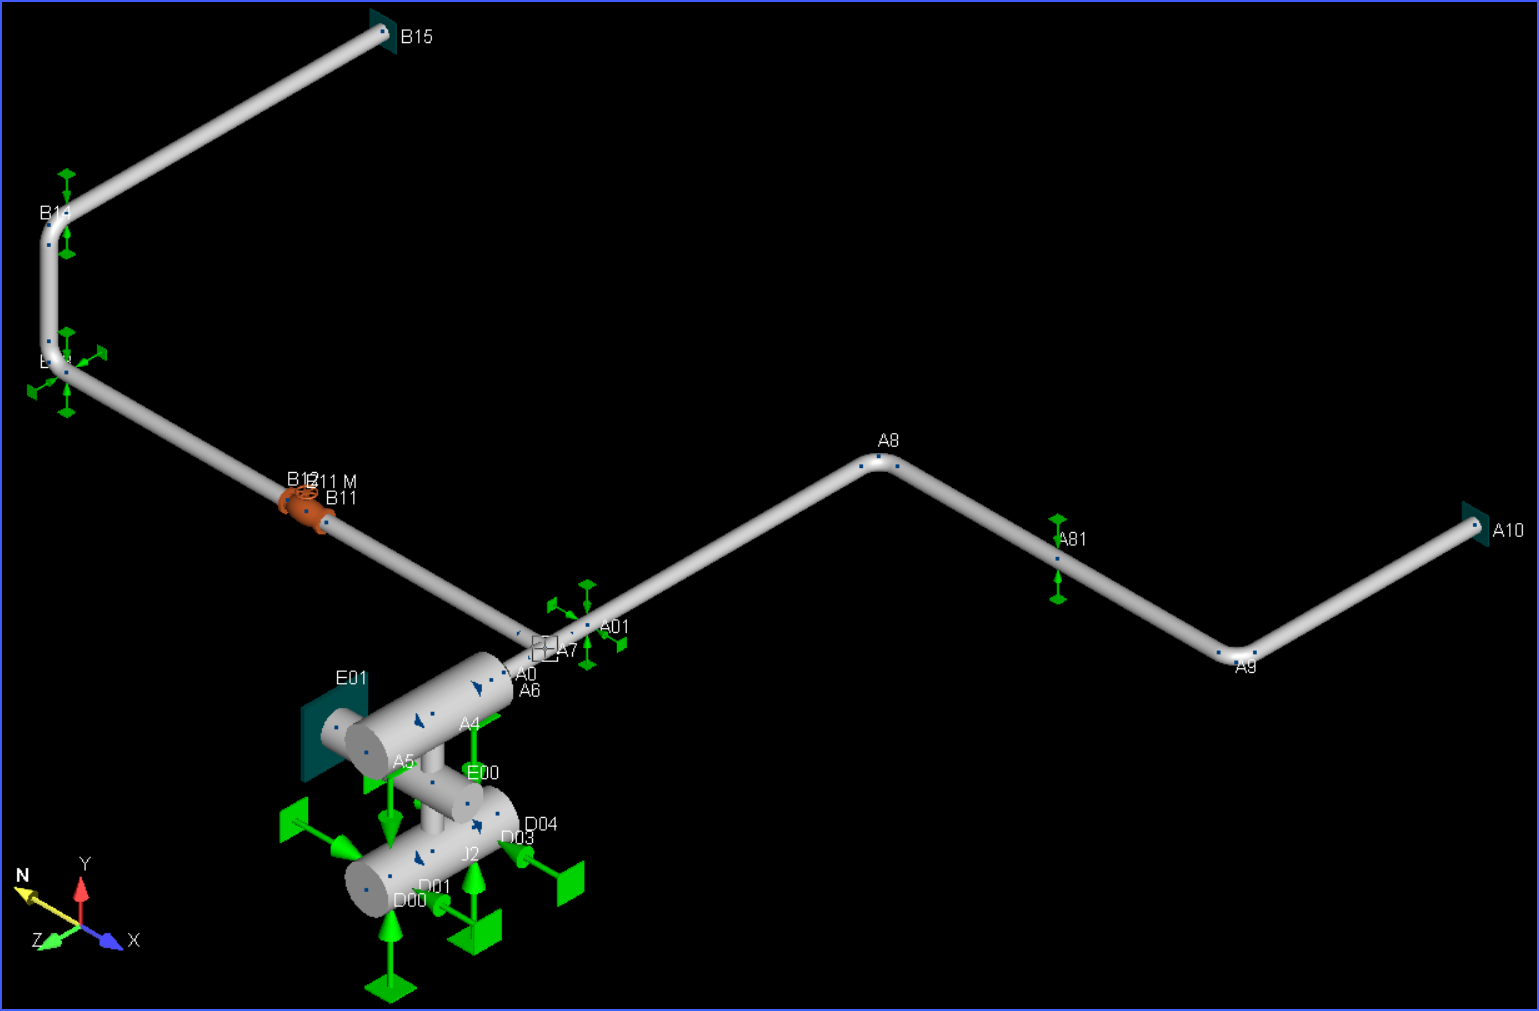Click the D01 node label
1539x1011 pixels.
434,886
